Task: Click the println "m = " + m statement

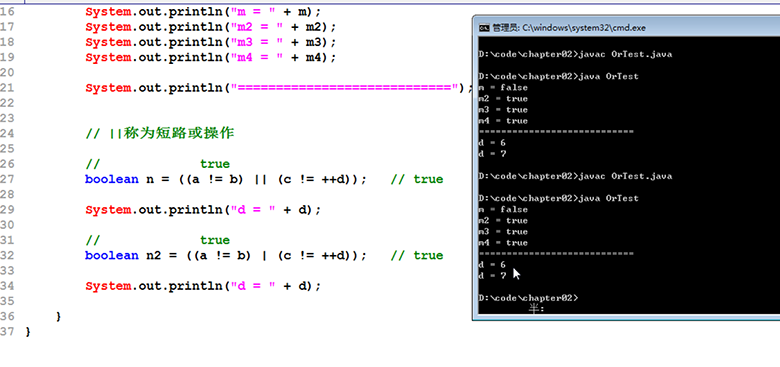Action: click(x=203, y=11)
